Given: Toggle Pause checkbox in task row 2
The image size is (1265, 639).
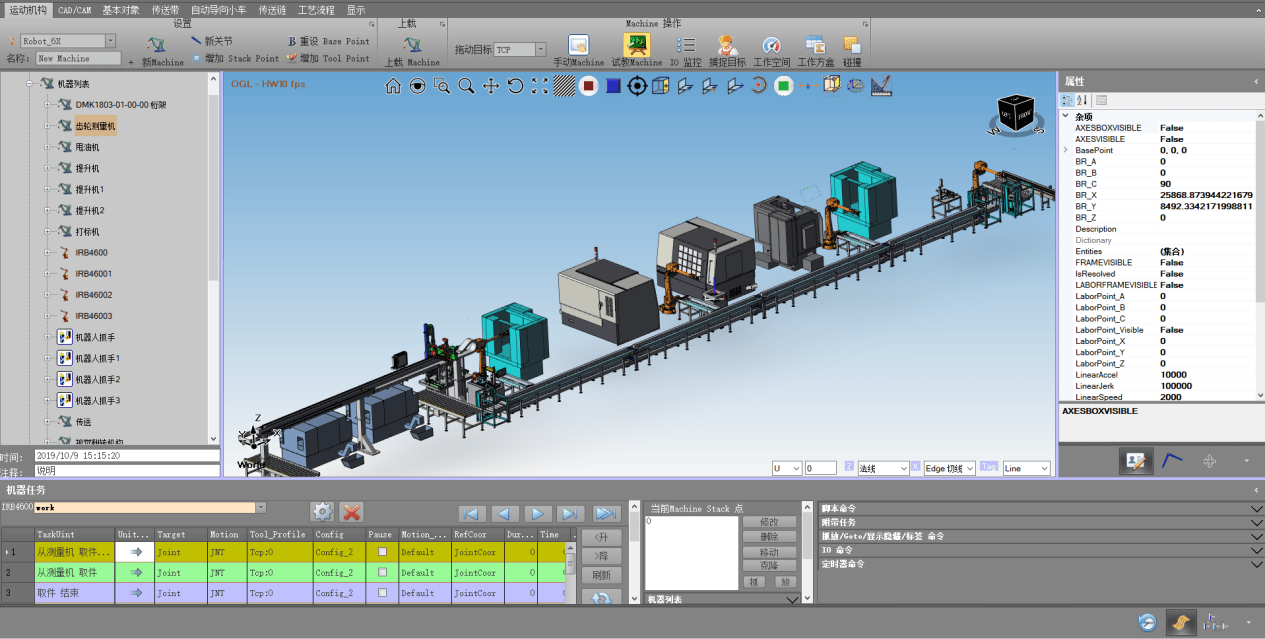Looking at the screenshot, I should coord(381,573).
